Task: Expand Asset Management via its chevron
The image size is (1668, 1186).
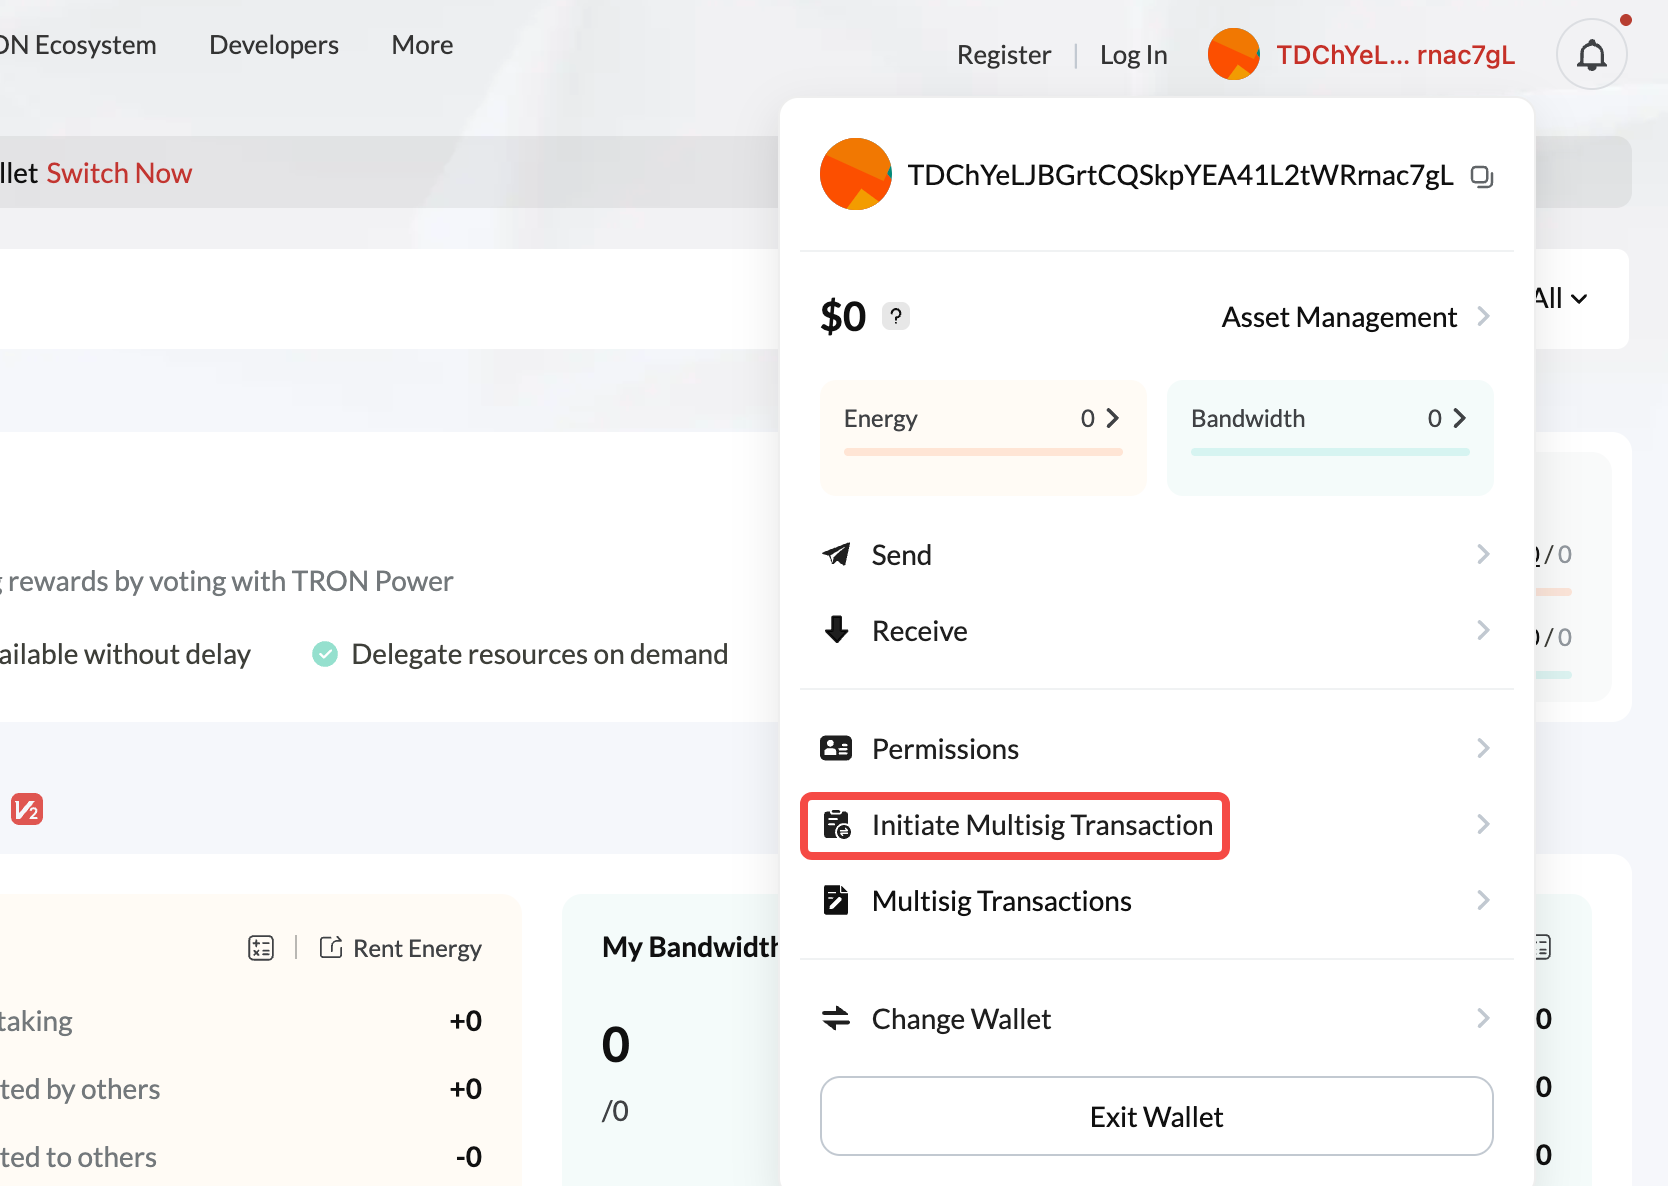Action: 1484,316
